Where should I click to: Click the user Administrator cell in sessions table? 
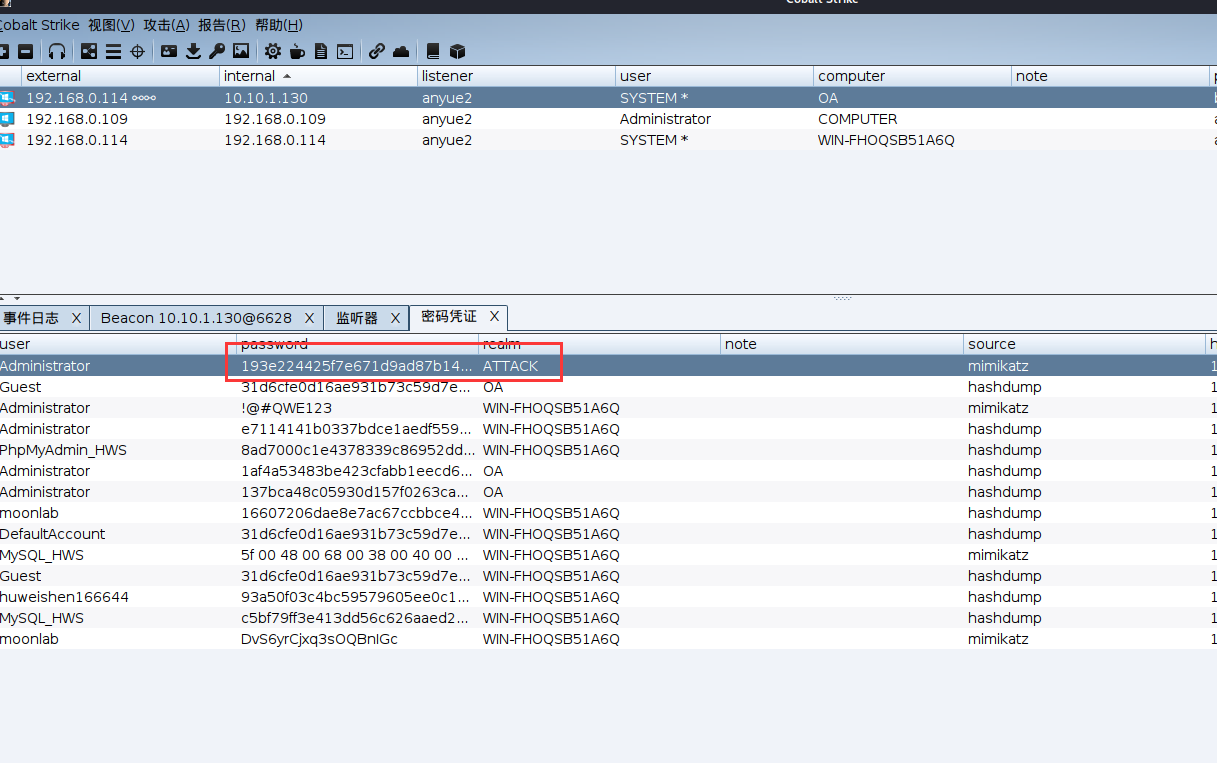(665, 119)
